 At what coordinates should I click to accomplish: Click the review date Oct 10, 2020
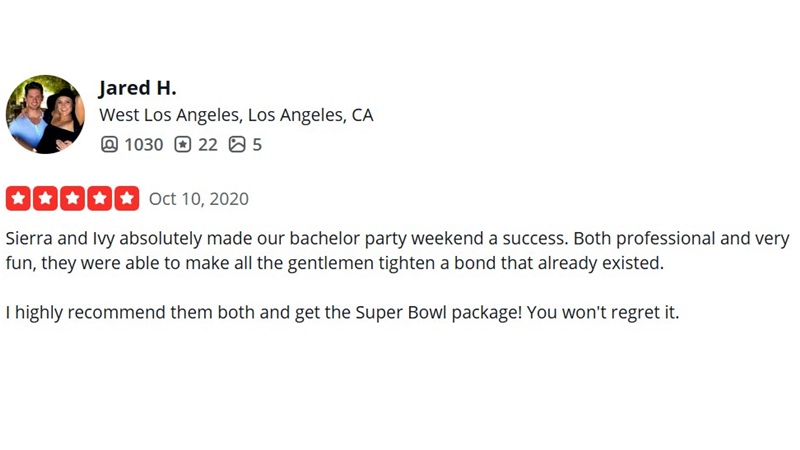coord(198,198)
